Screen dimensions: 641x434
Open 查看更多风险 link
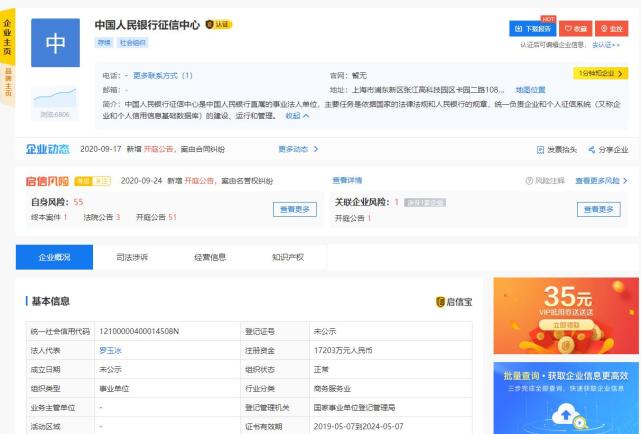click(x=601, y=181)
